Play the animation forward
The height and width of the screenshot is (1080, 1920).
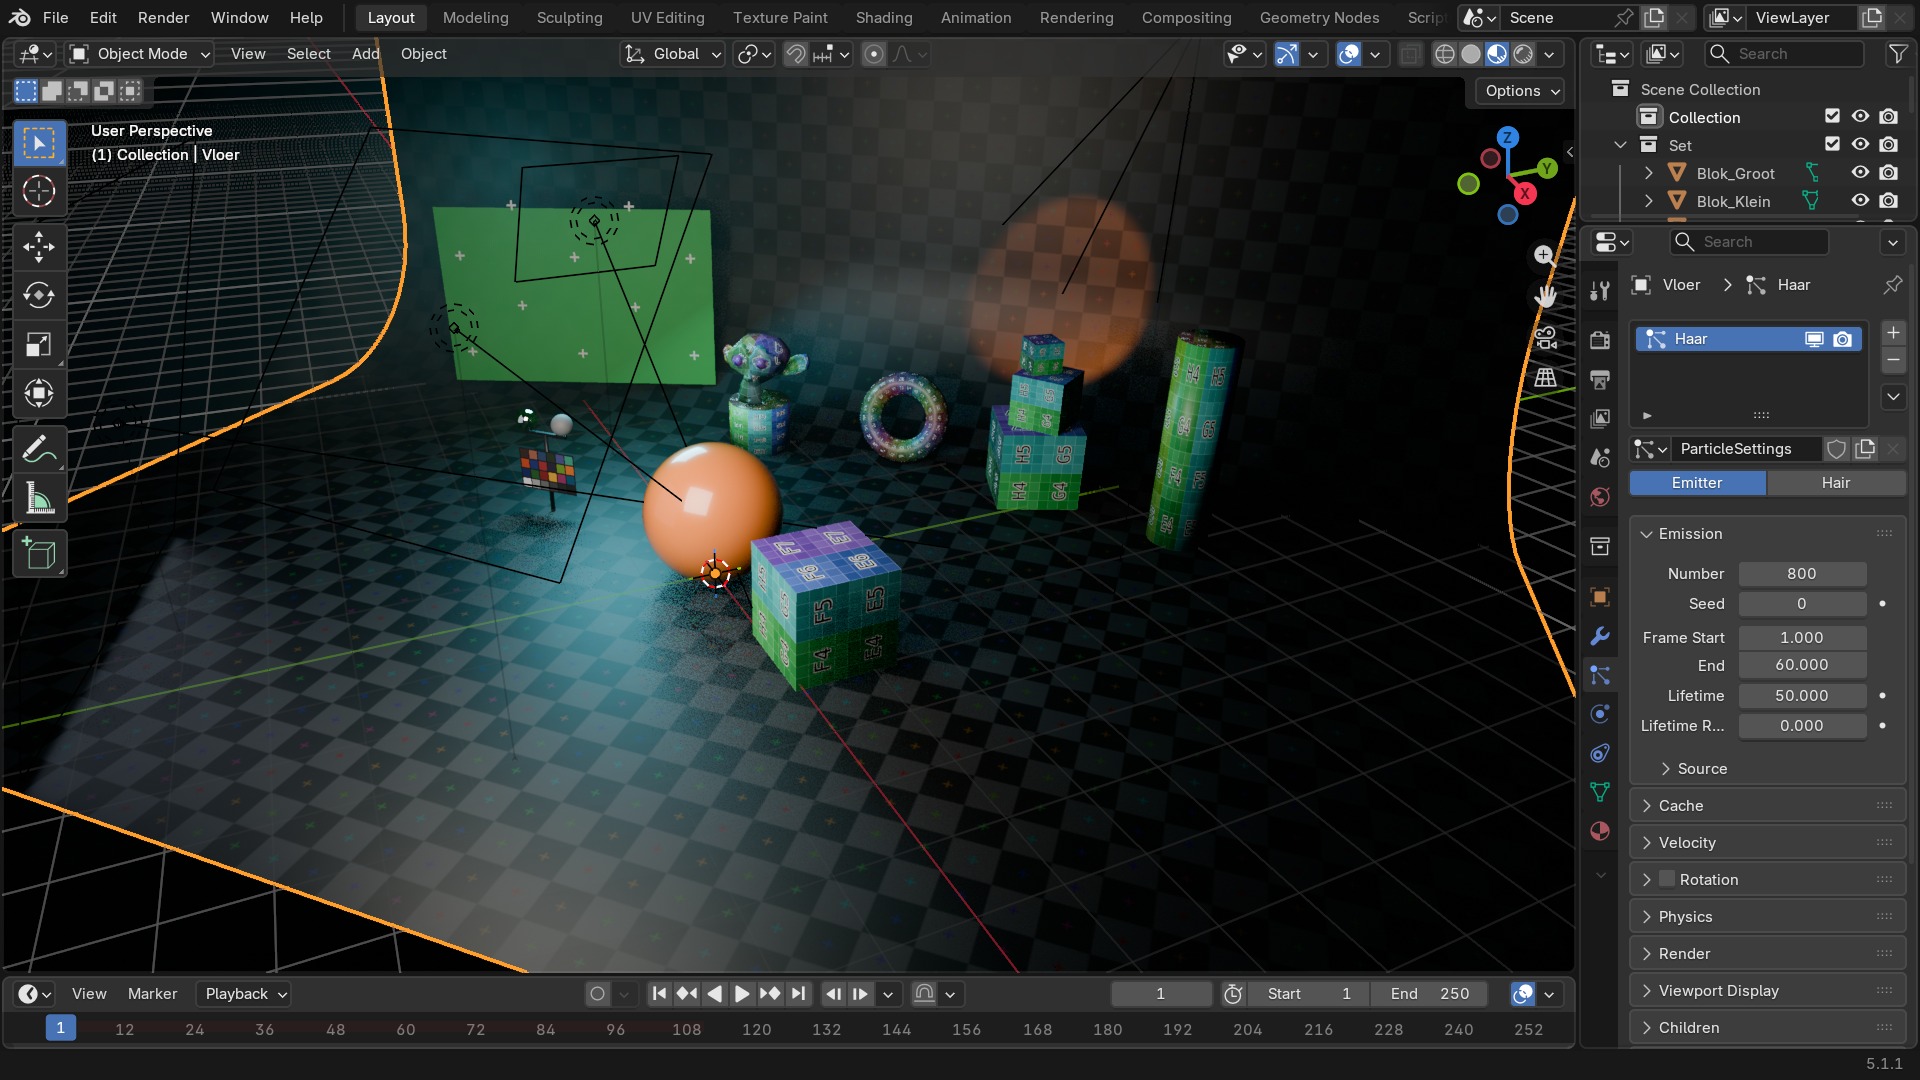click(742, 994)
